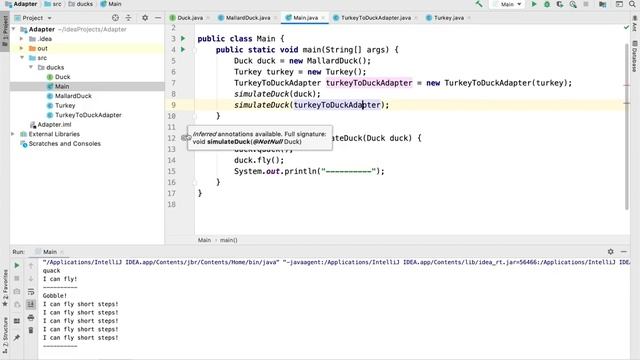This screenshot has height=360, width=640.
Task: Click turkeyToDuckAdapter variable on line 9
Action: point(337,105)
